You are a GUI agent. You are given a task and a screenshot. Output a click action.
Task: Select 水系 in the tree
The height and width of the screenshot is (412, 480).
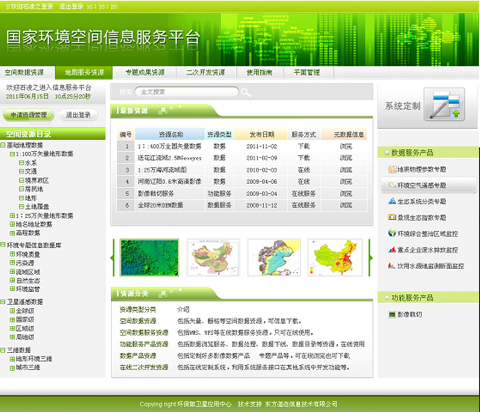pyautogui.click(x=31, y=163)
